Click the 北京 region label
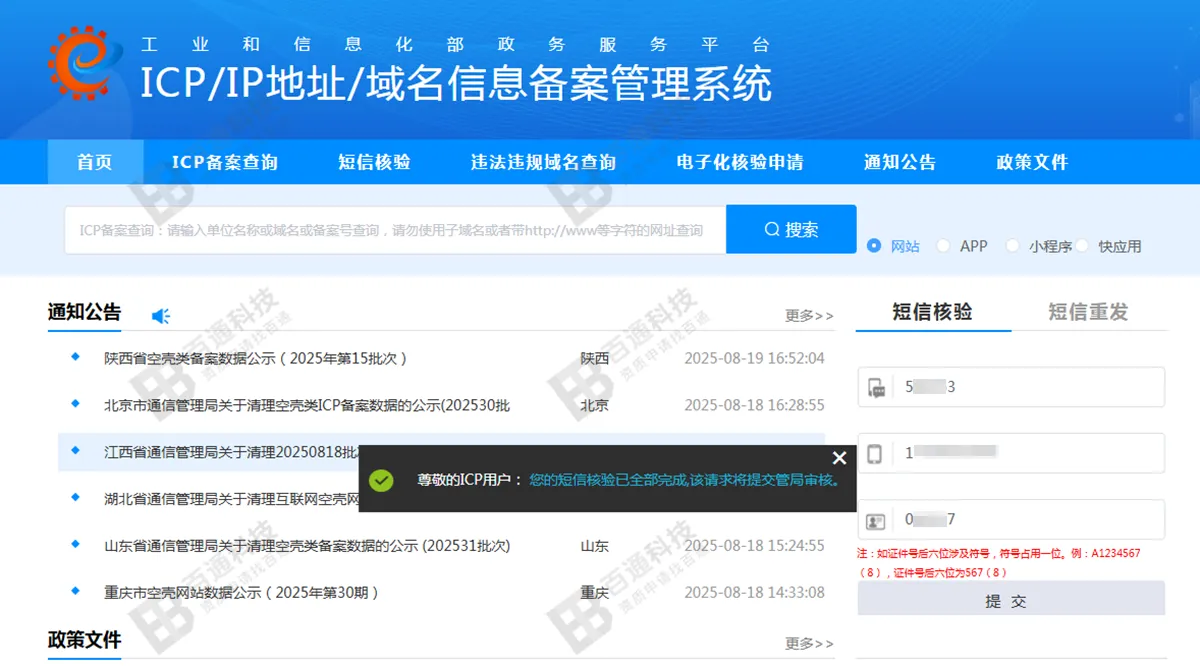Viewport: 1200px width, 666px height. point(595,405)
